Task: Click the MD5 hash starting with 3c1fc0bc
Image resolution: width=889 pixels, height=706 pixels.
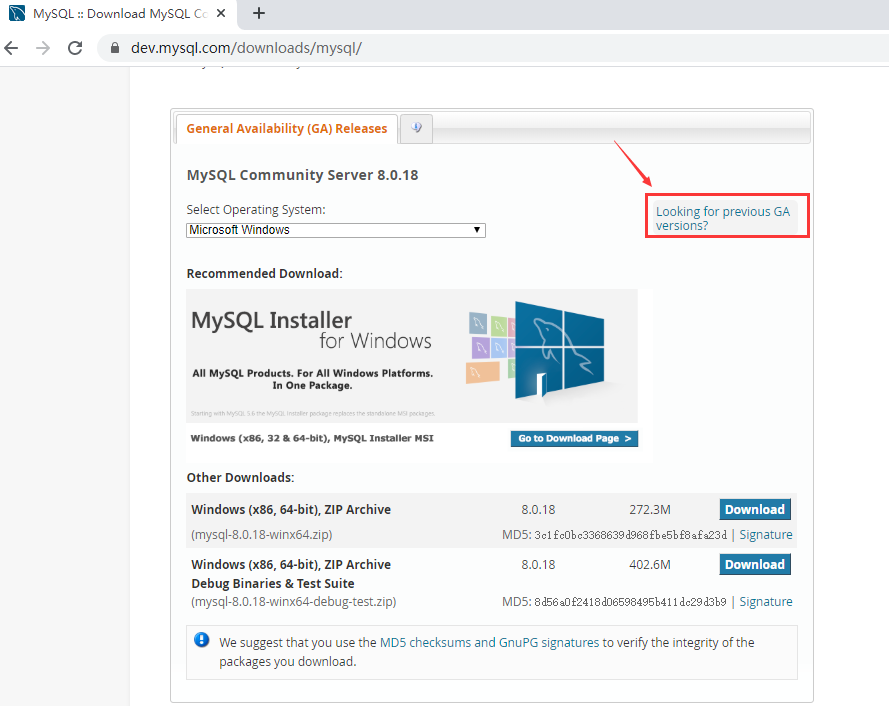Action: click(630, 535)
